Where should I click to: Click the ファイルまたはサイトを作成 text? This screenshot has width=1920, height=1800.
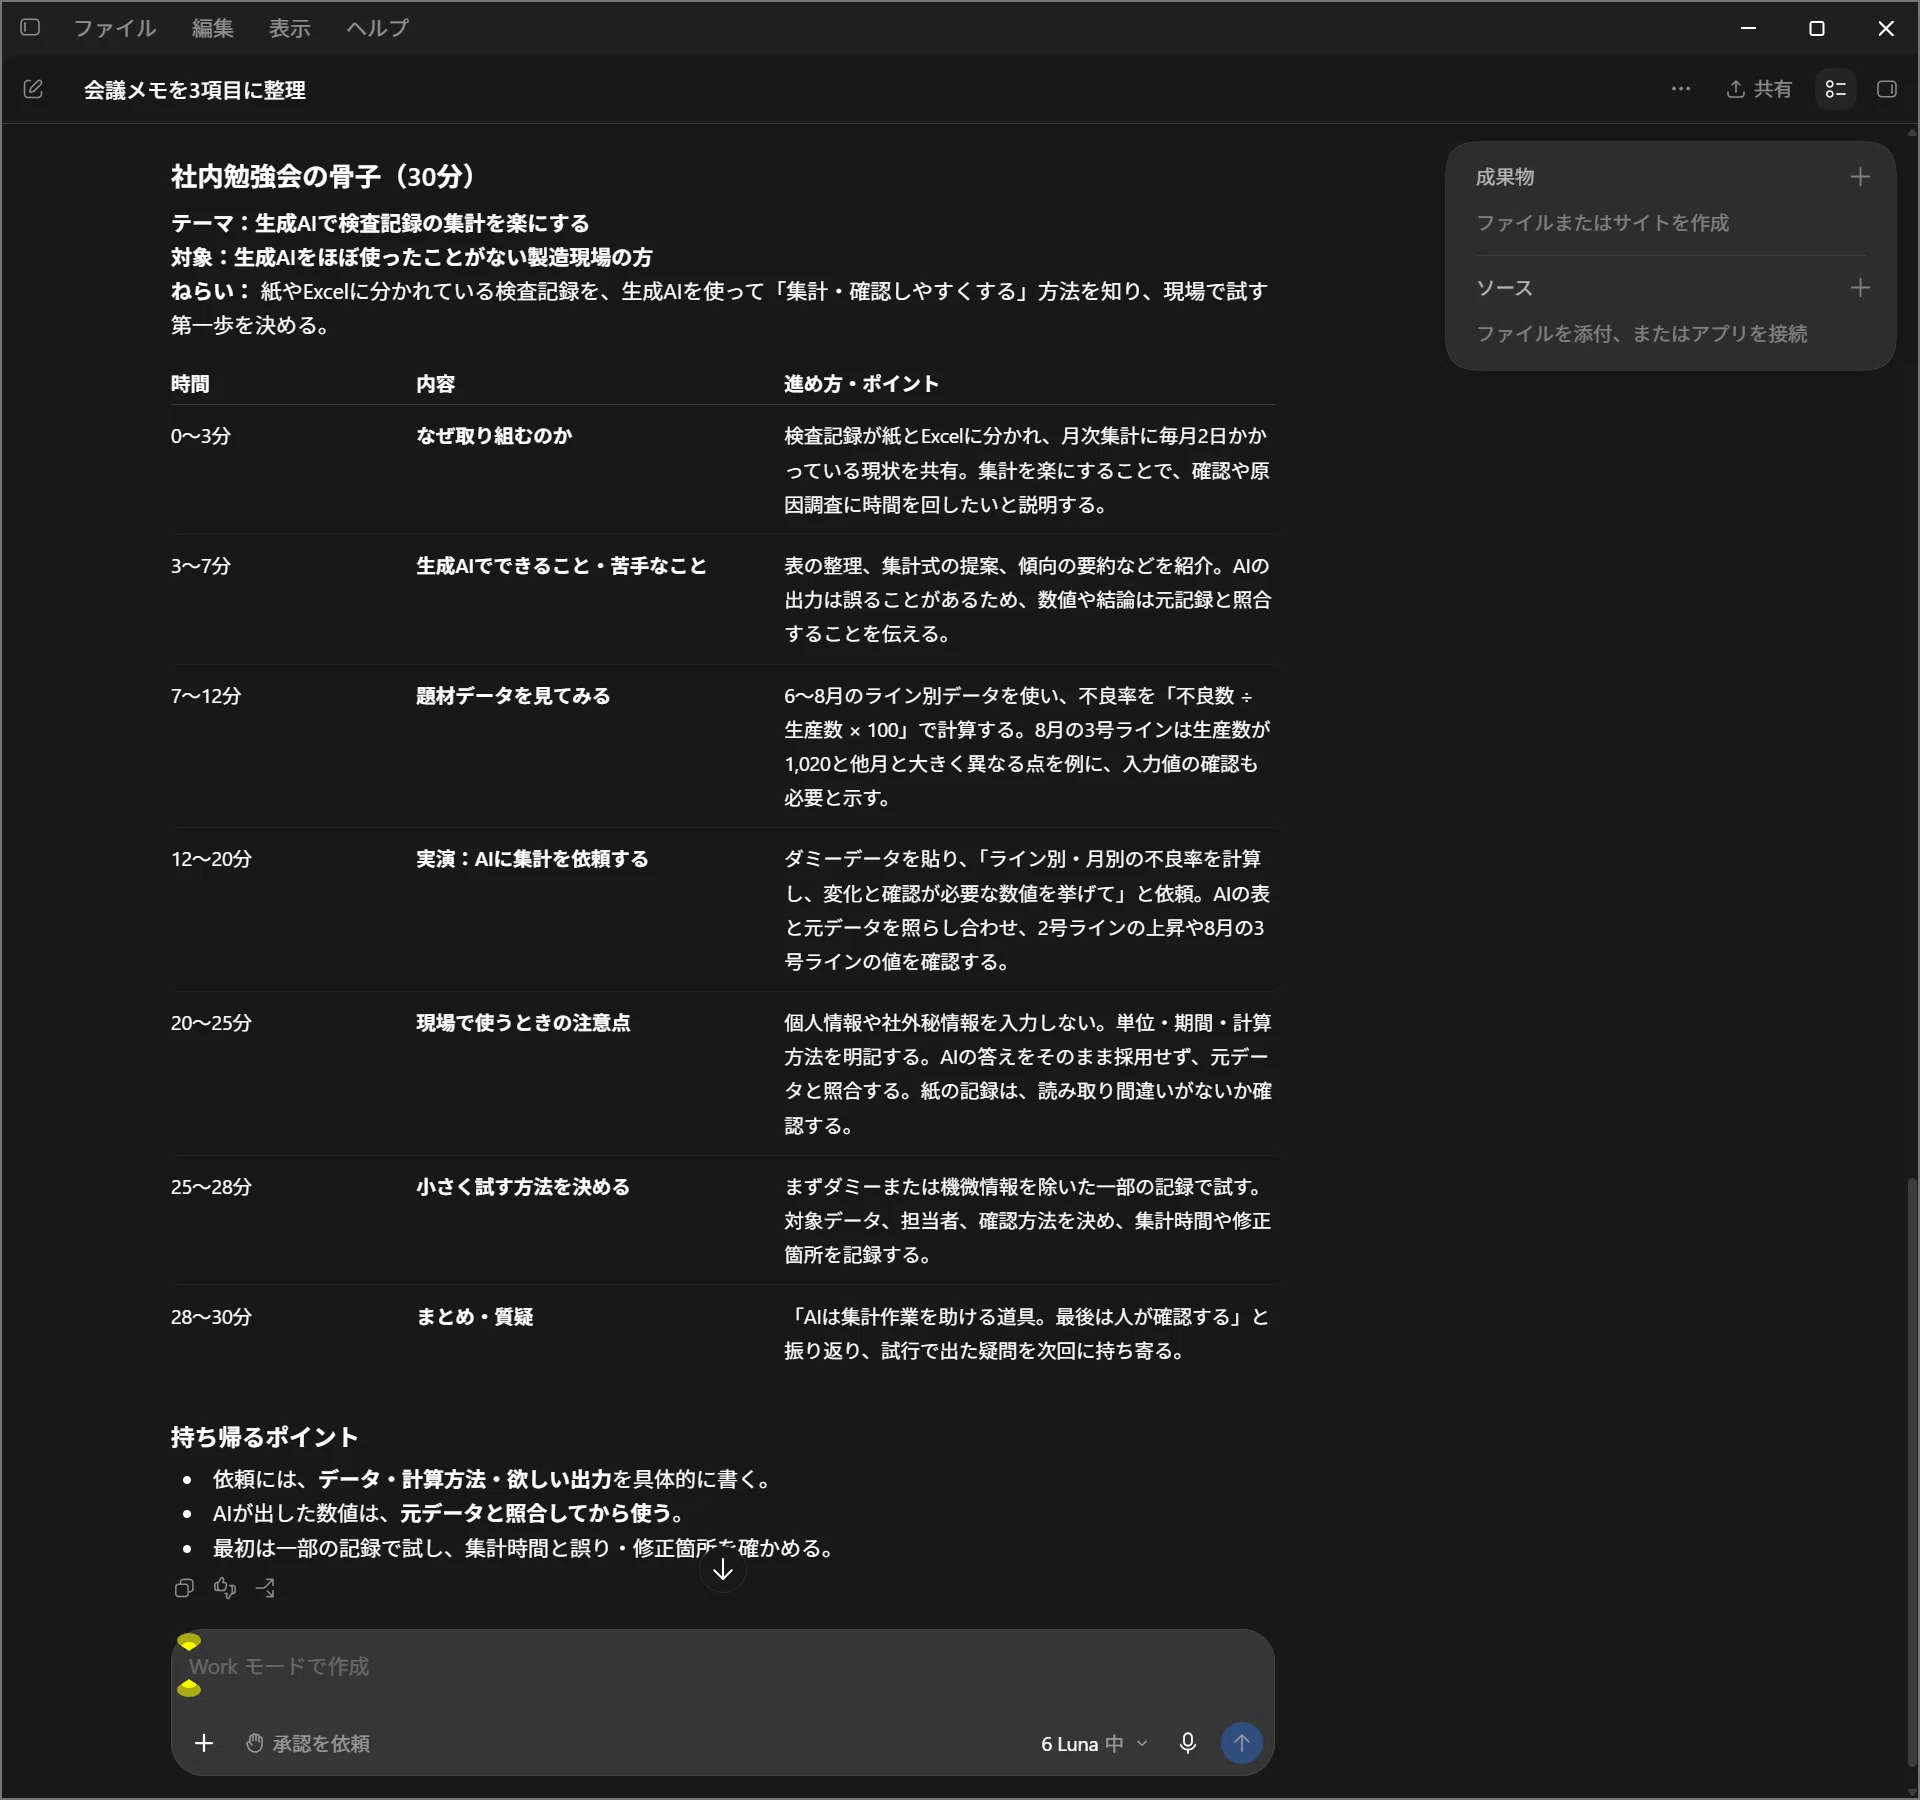1602,223
